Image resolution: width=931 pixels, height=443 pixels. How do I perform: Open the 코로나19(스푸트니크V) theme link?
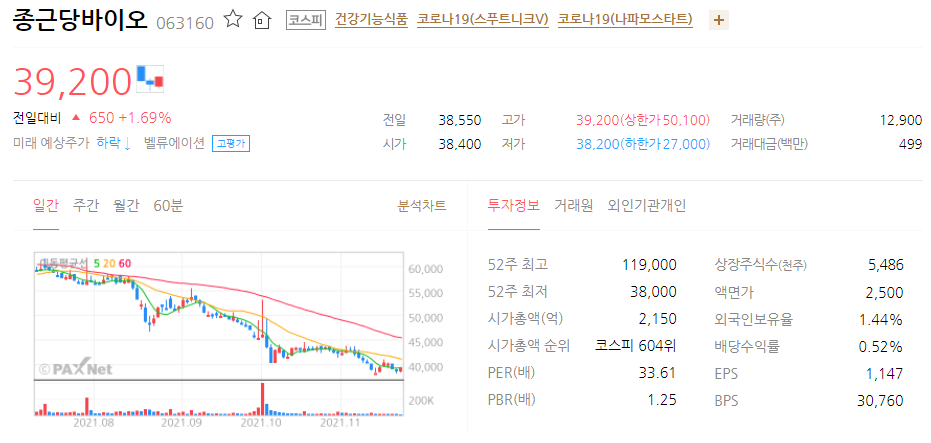coord(483,20)
